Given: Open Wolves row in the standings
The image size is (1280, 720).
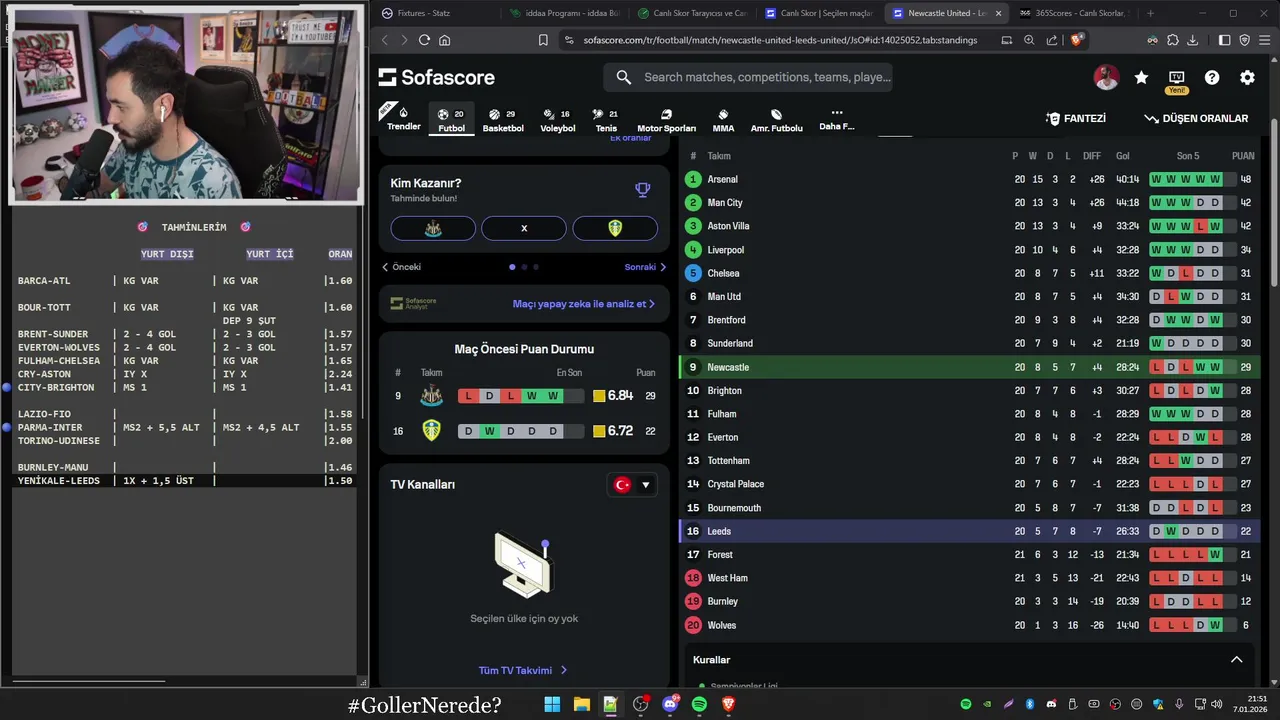Looking at the screenshot, I should click(969, 625).
